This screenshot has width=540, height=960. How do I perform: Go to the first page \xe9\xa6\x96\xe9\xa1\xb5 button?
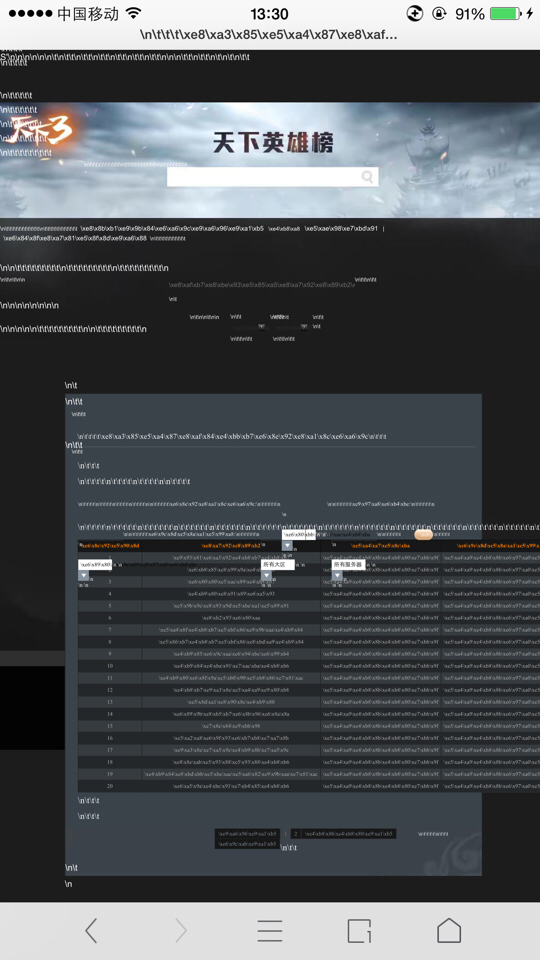point(247,834)
